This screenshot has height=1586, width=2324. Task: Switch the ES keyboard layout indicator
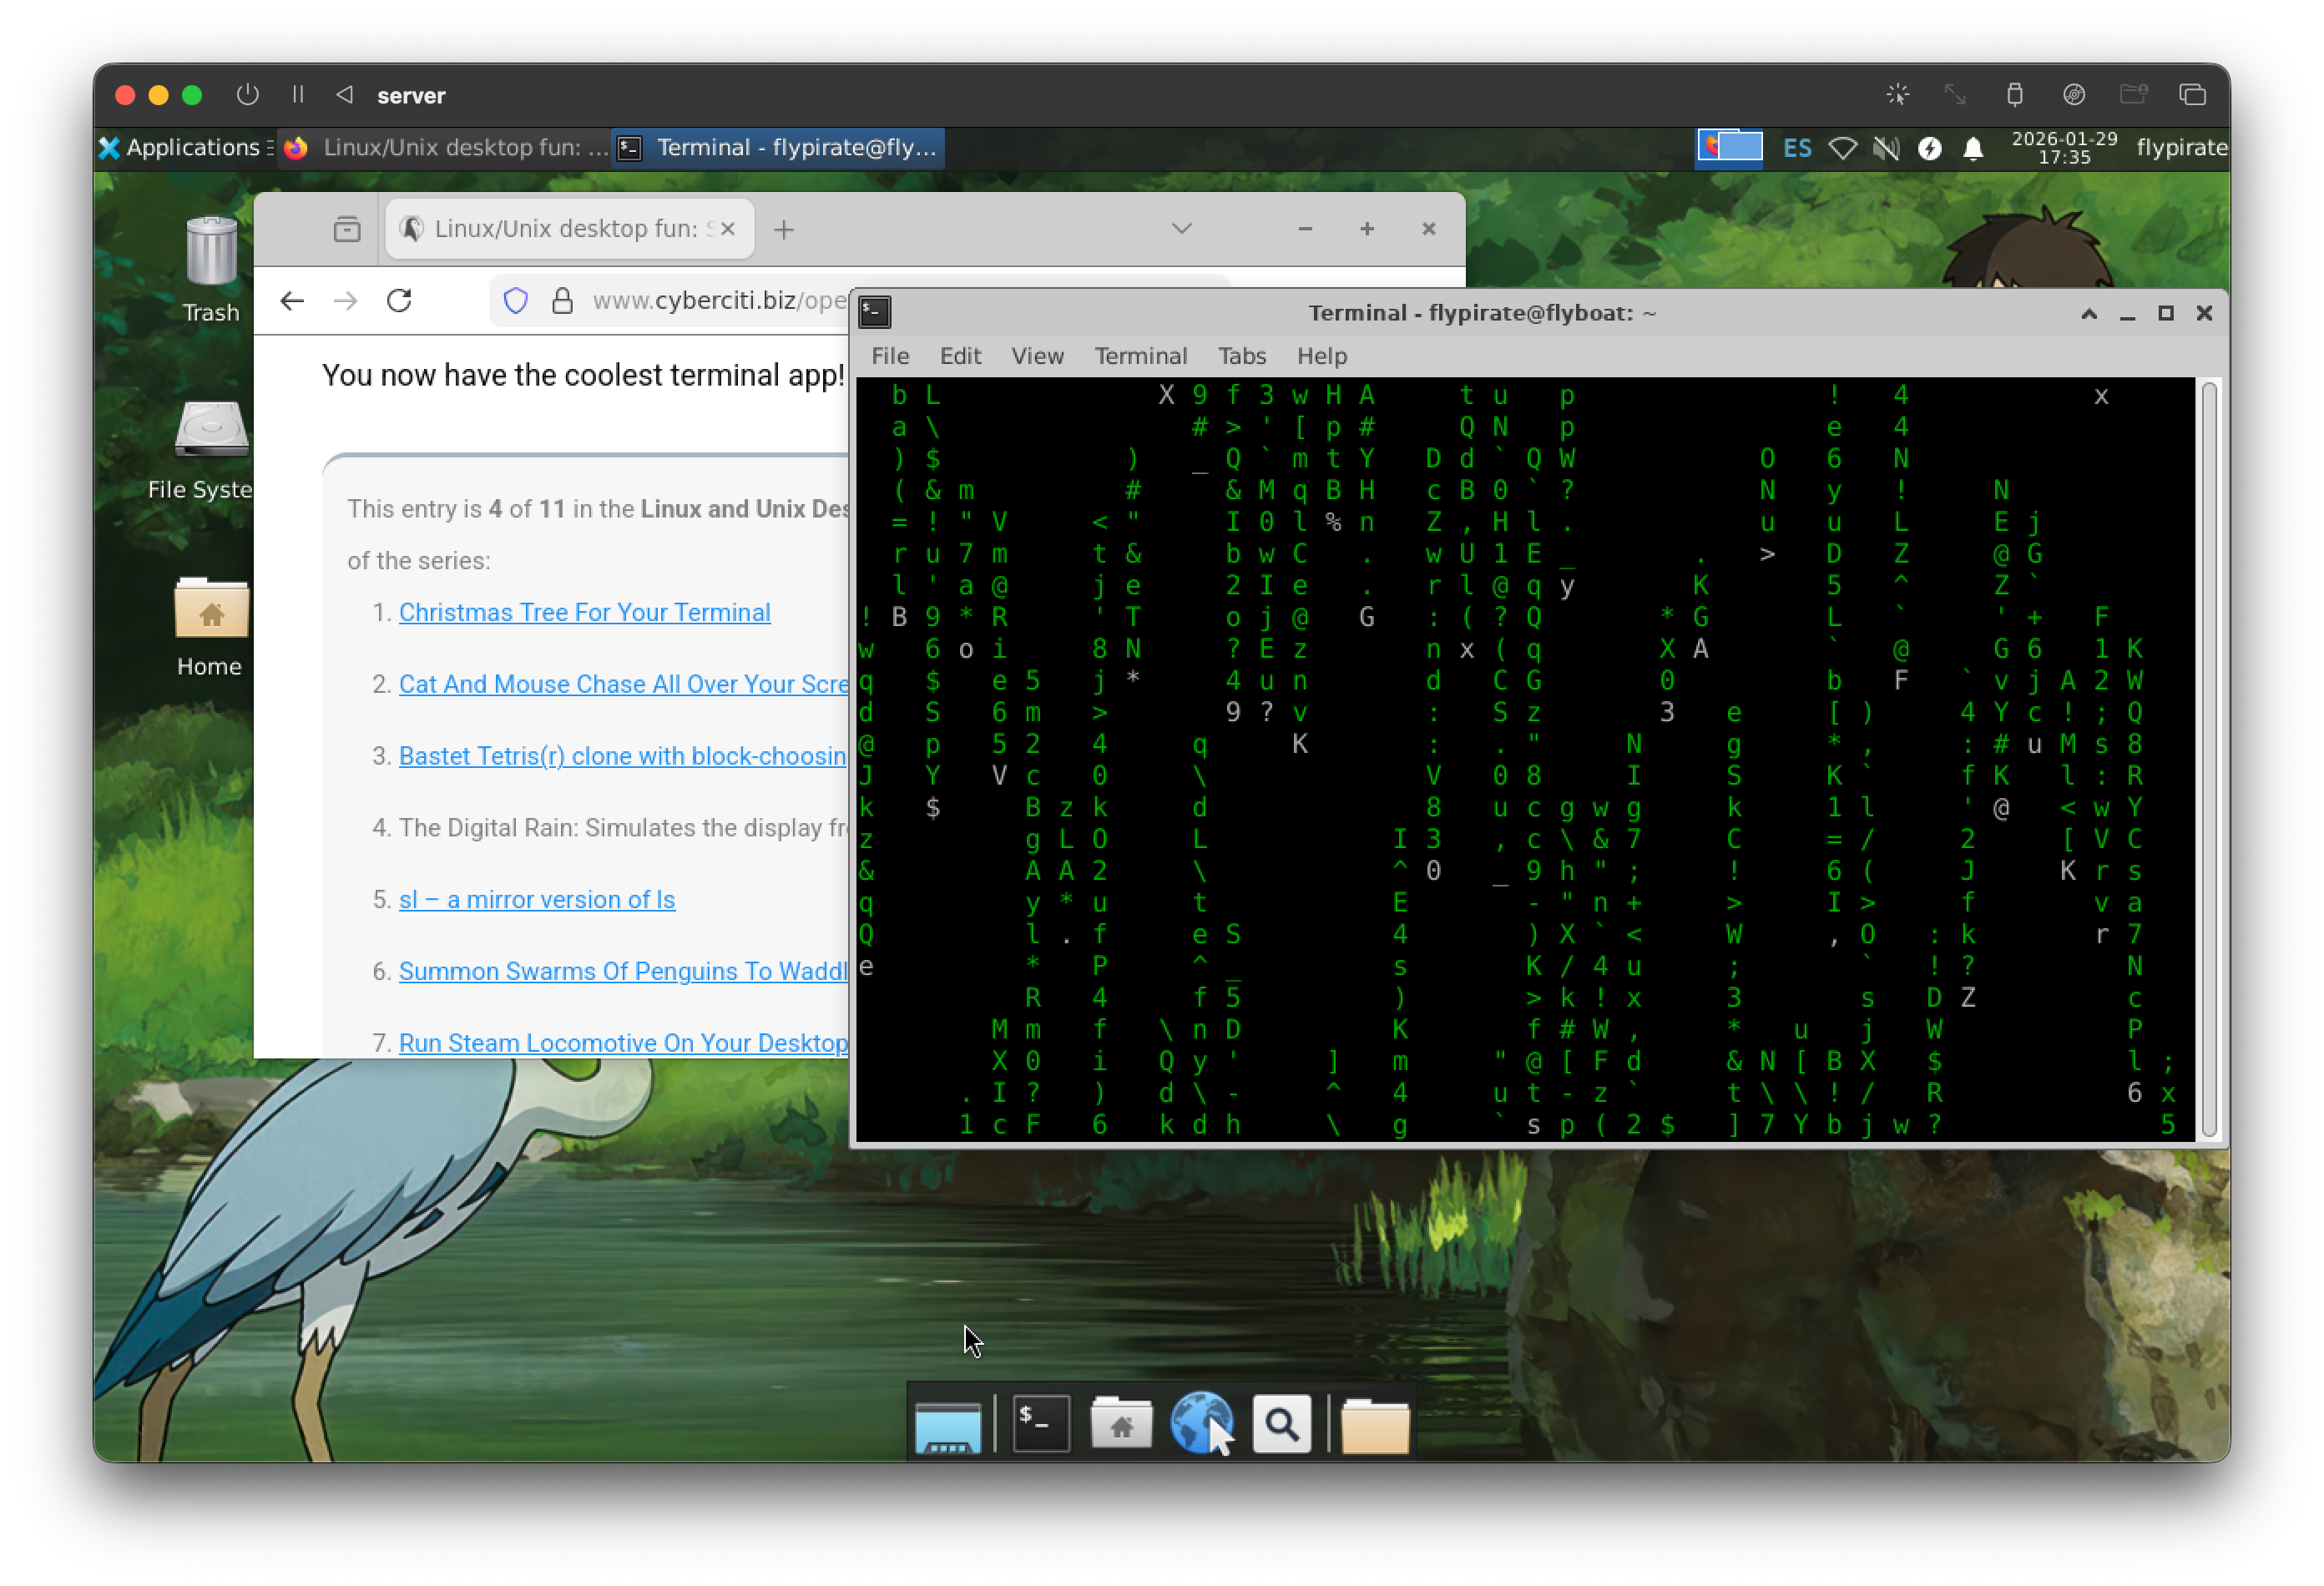click(x=1796, y=148)
